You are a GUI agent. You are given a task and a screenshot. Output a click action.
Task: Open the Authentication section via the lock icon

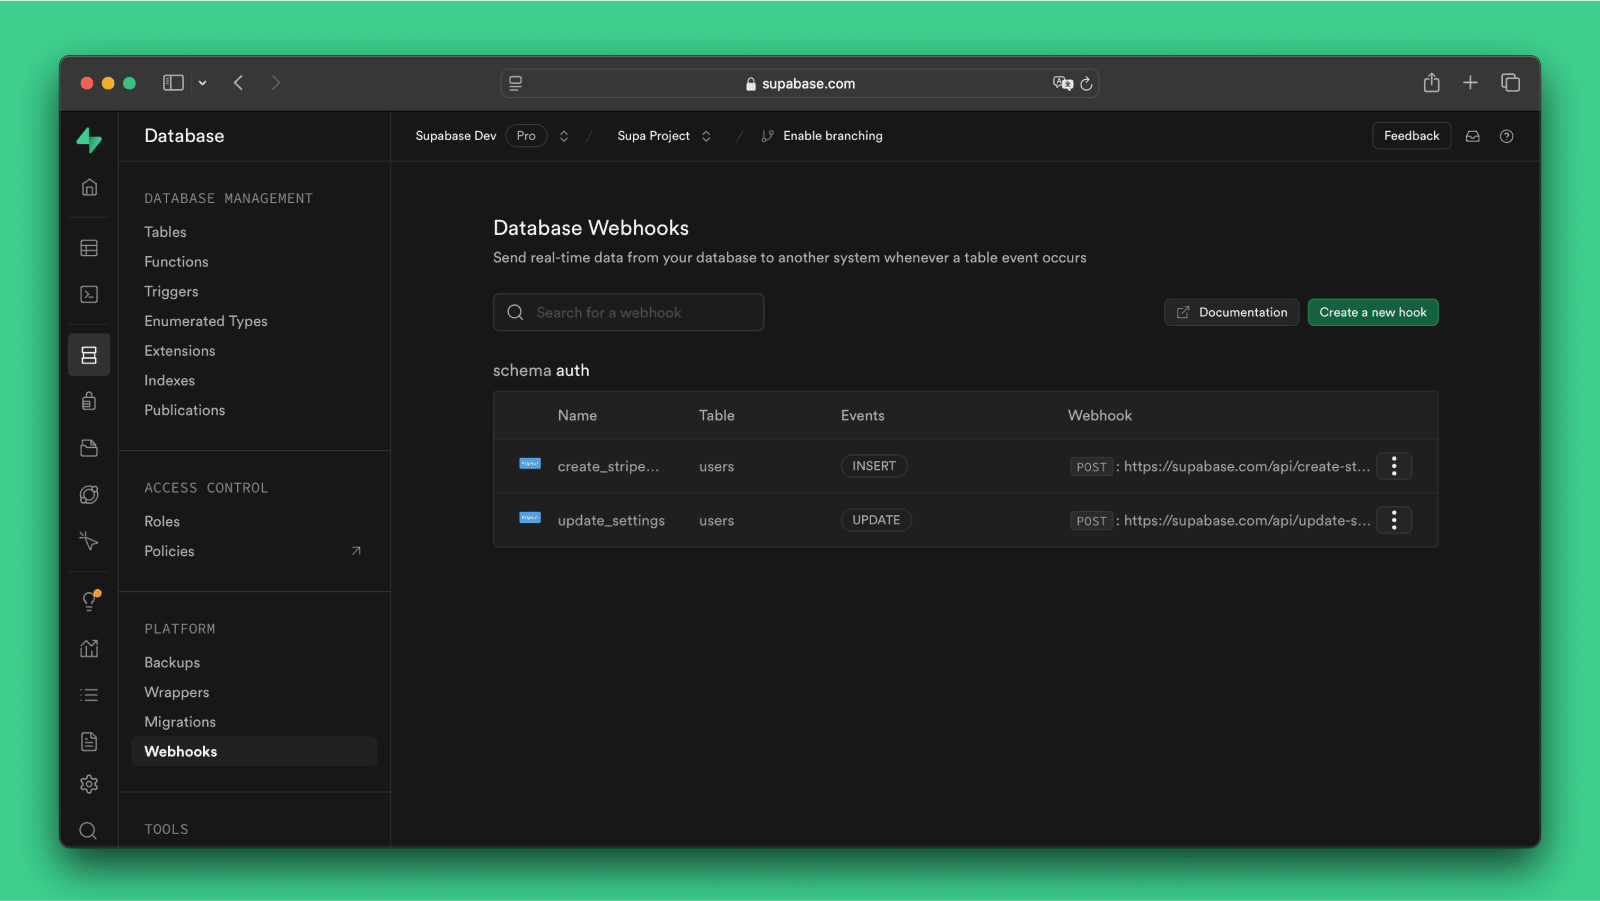coord(89,401)
